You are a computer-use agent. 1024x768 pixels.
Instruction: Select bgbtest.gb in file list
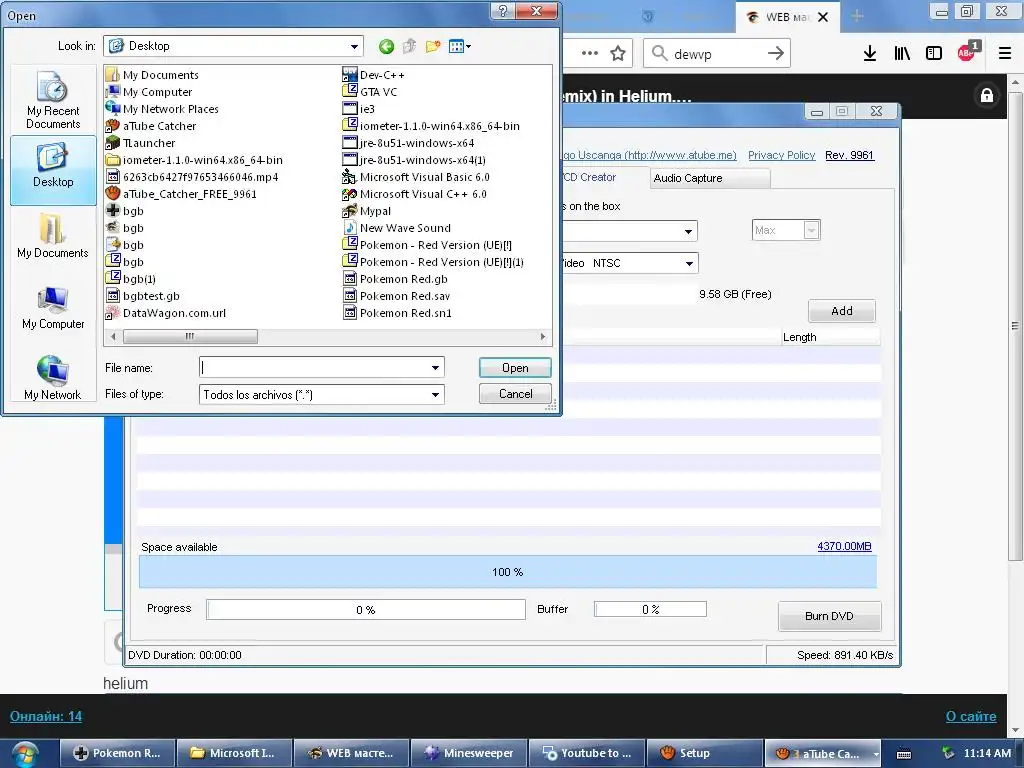tap(143, 296)
